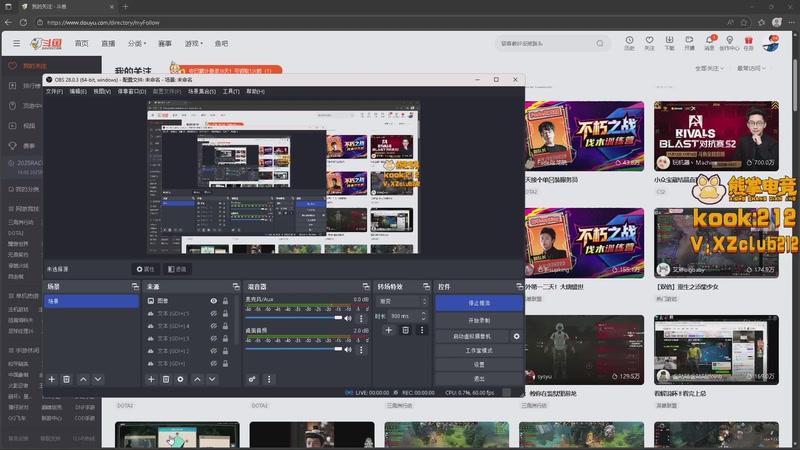Open the RIVALS BLAST stream thumbnail

[716, 136]
